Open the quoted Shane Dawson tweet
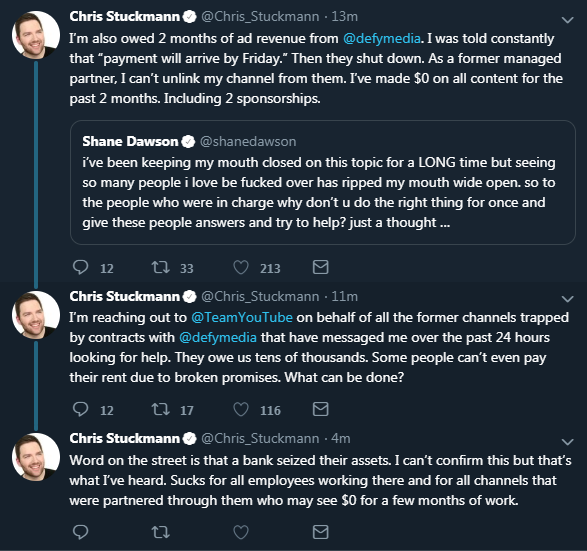 point(322,182)
